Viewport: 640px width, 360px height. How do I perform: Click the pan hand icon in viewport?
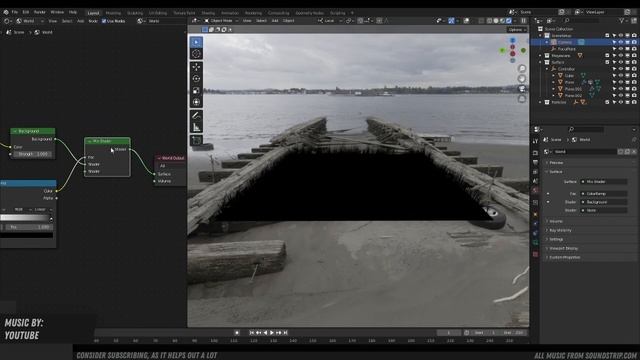tap(522, 78)
